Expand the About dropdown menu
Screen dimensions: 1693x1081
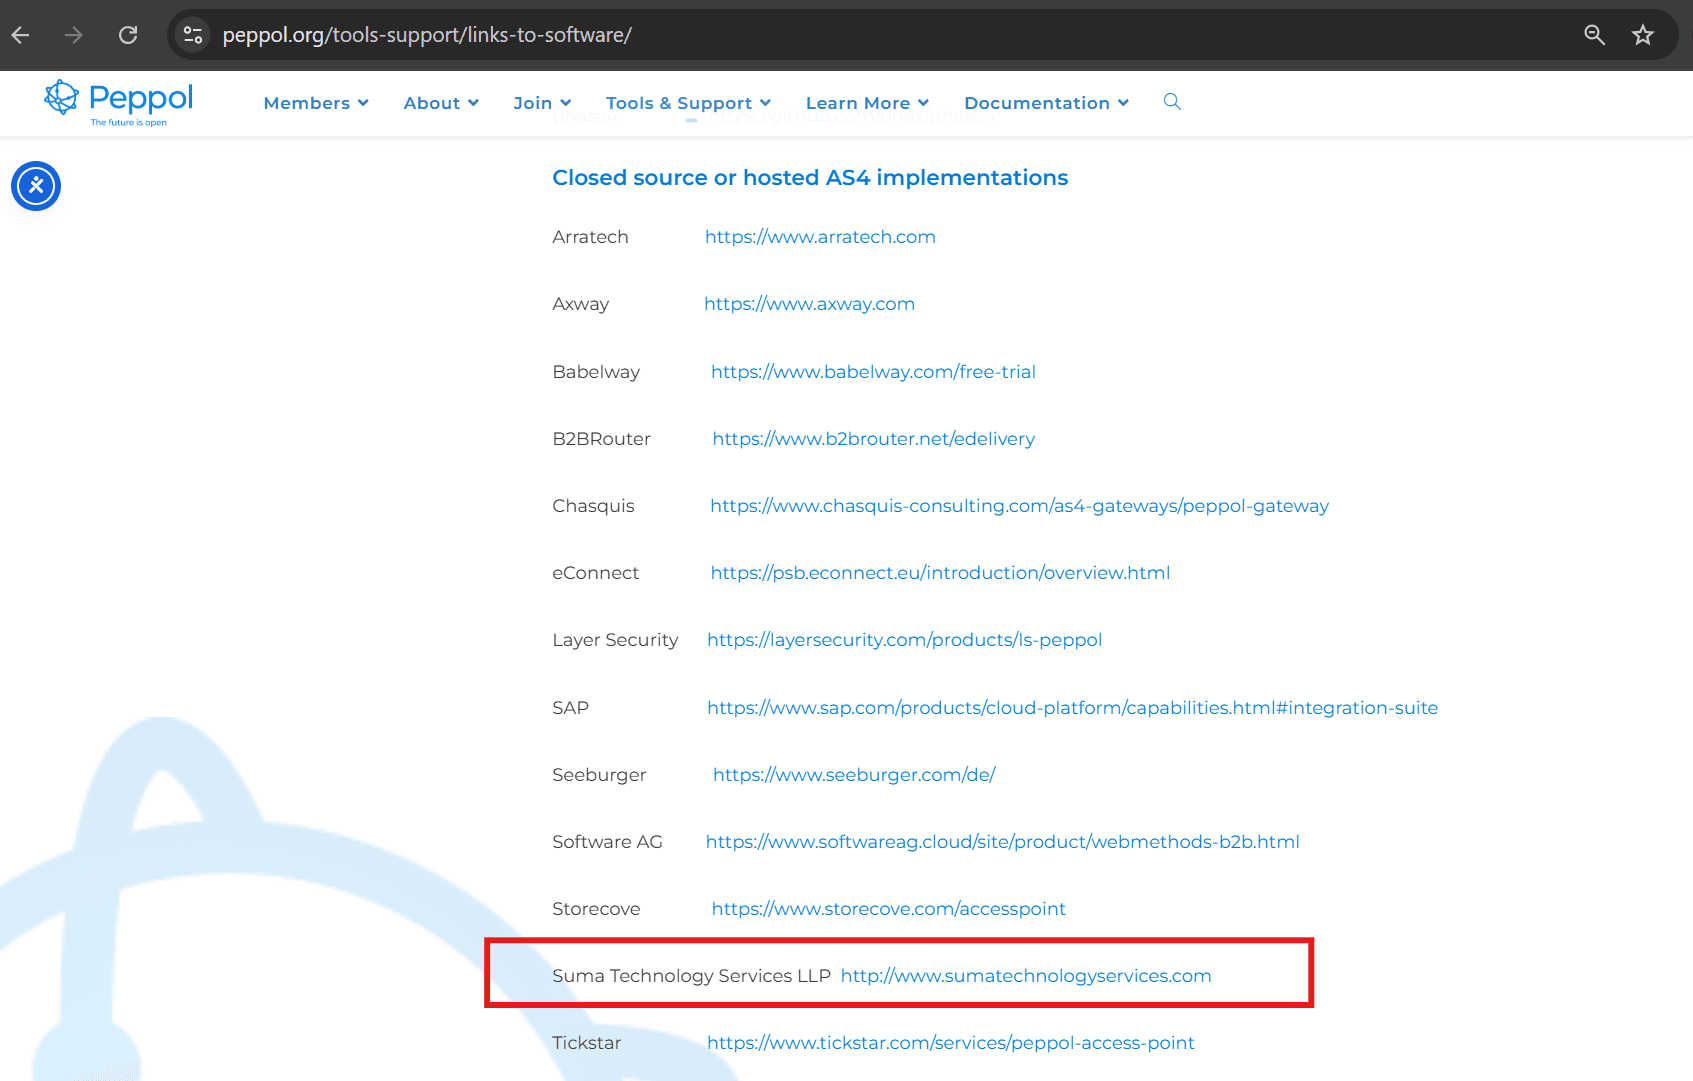(441, 103)
